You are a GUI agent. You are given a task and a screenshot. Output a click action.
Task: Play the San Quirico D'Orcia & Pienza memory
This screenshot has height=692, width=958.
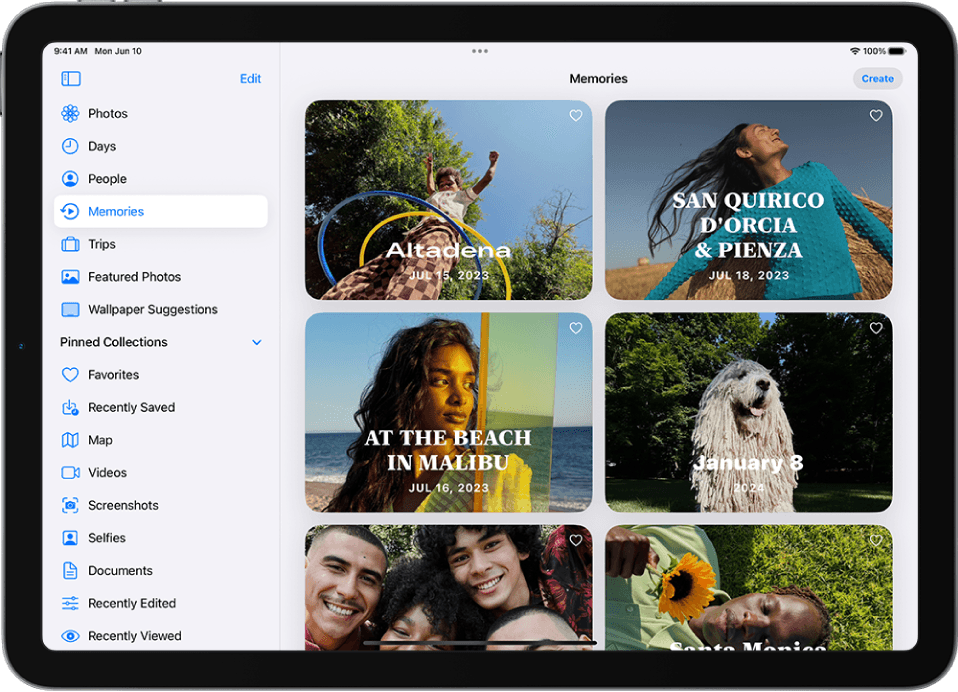[x=748, y=200]
